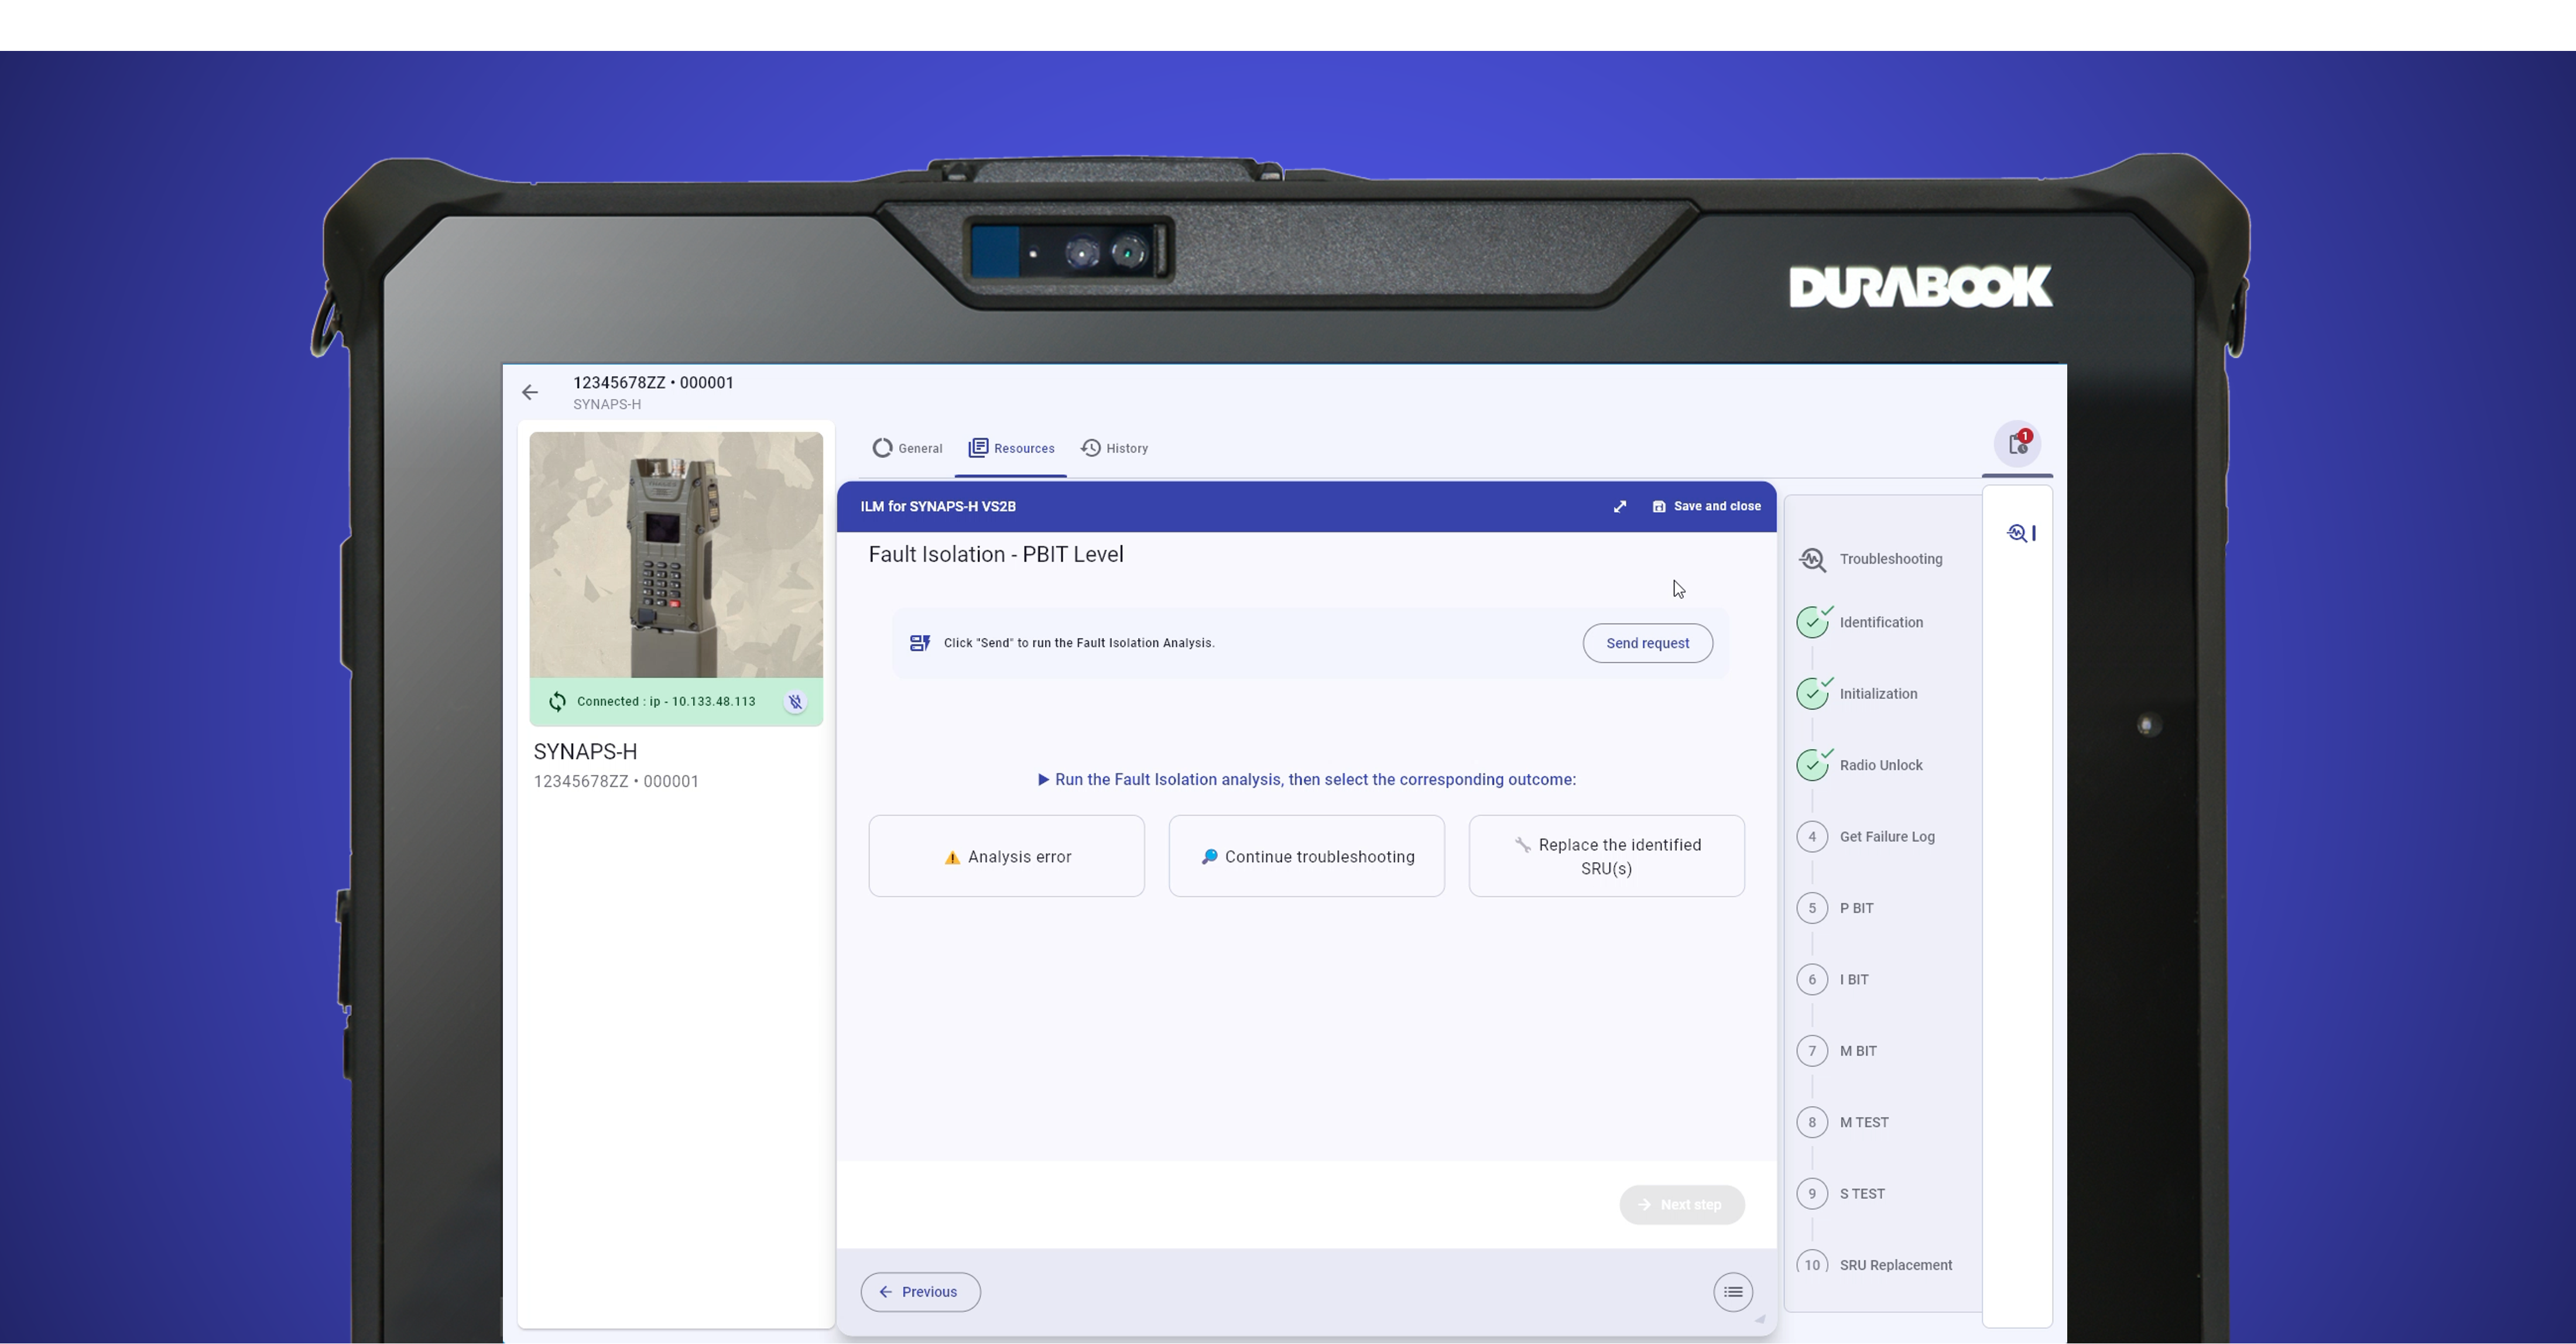The image size is (2576, 1344).
Task: Click the Next step button
Action: pyautogui.click(x=1682, y=1205)
